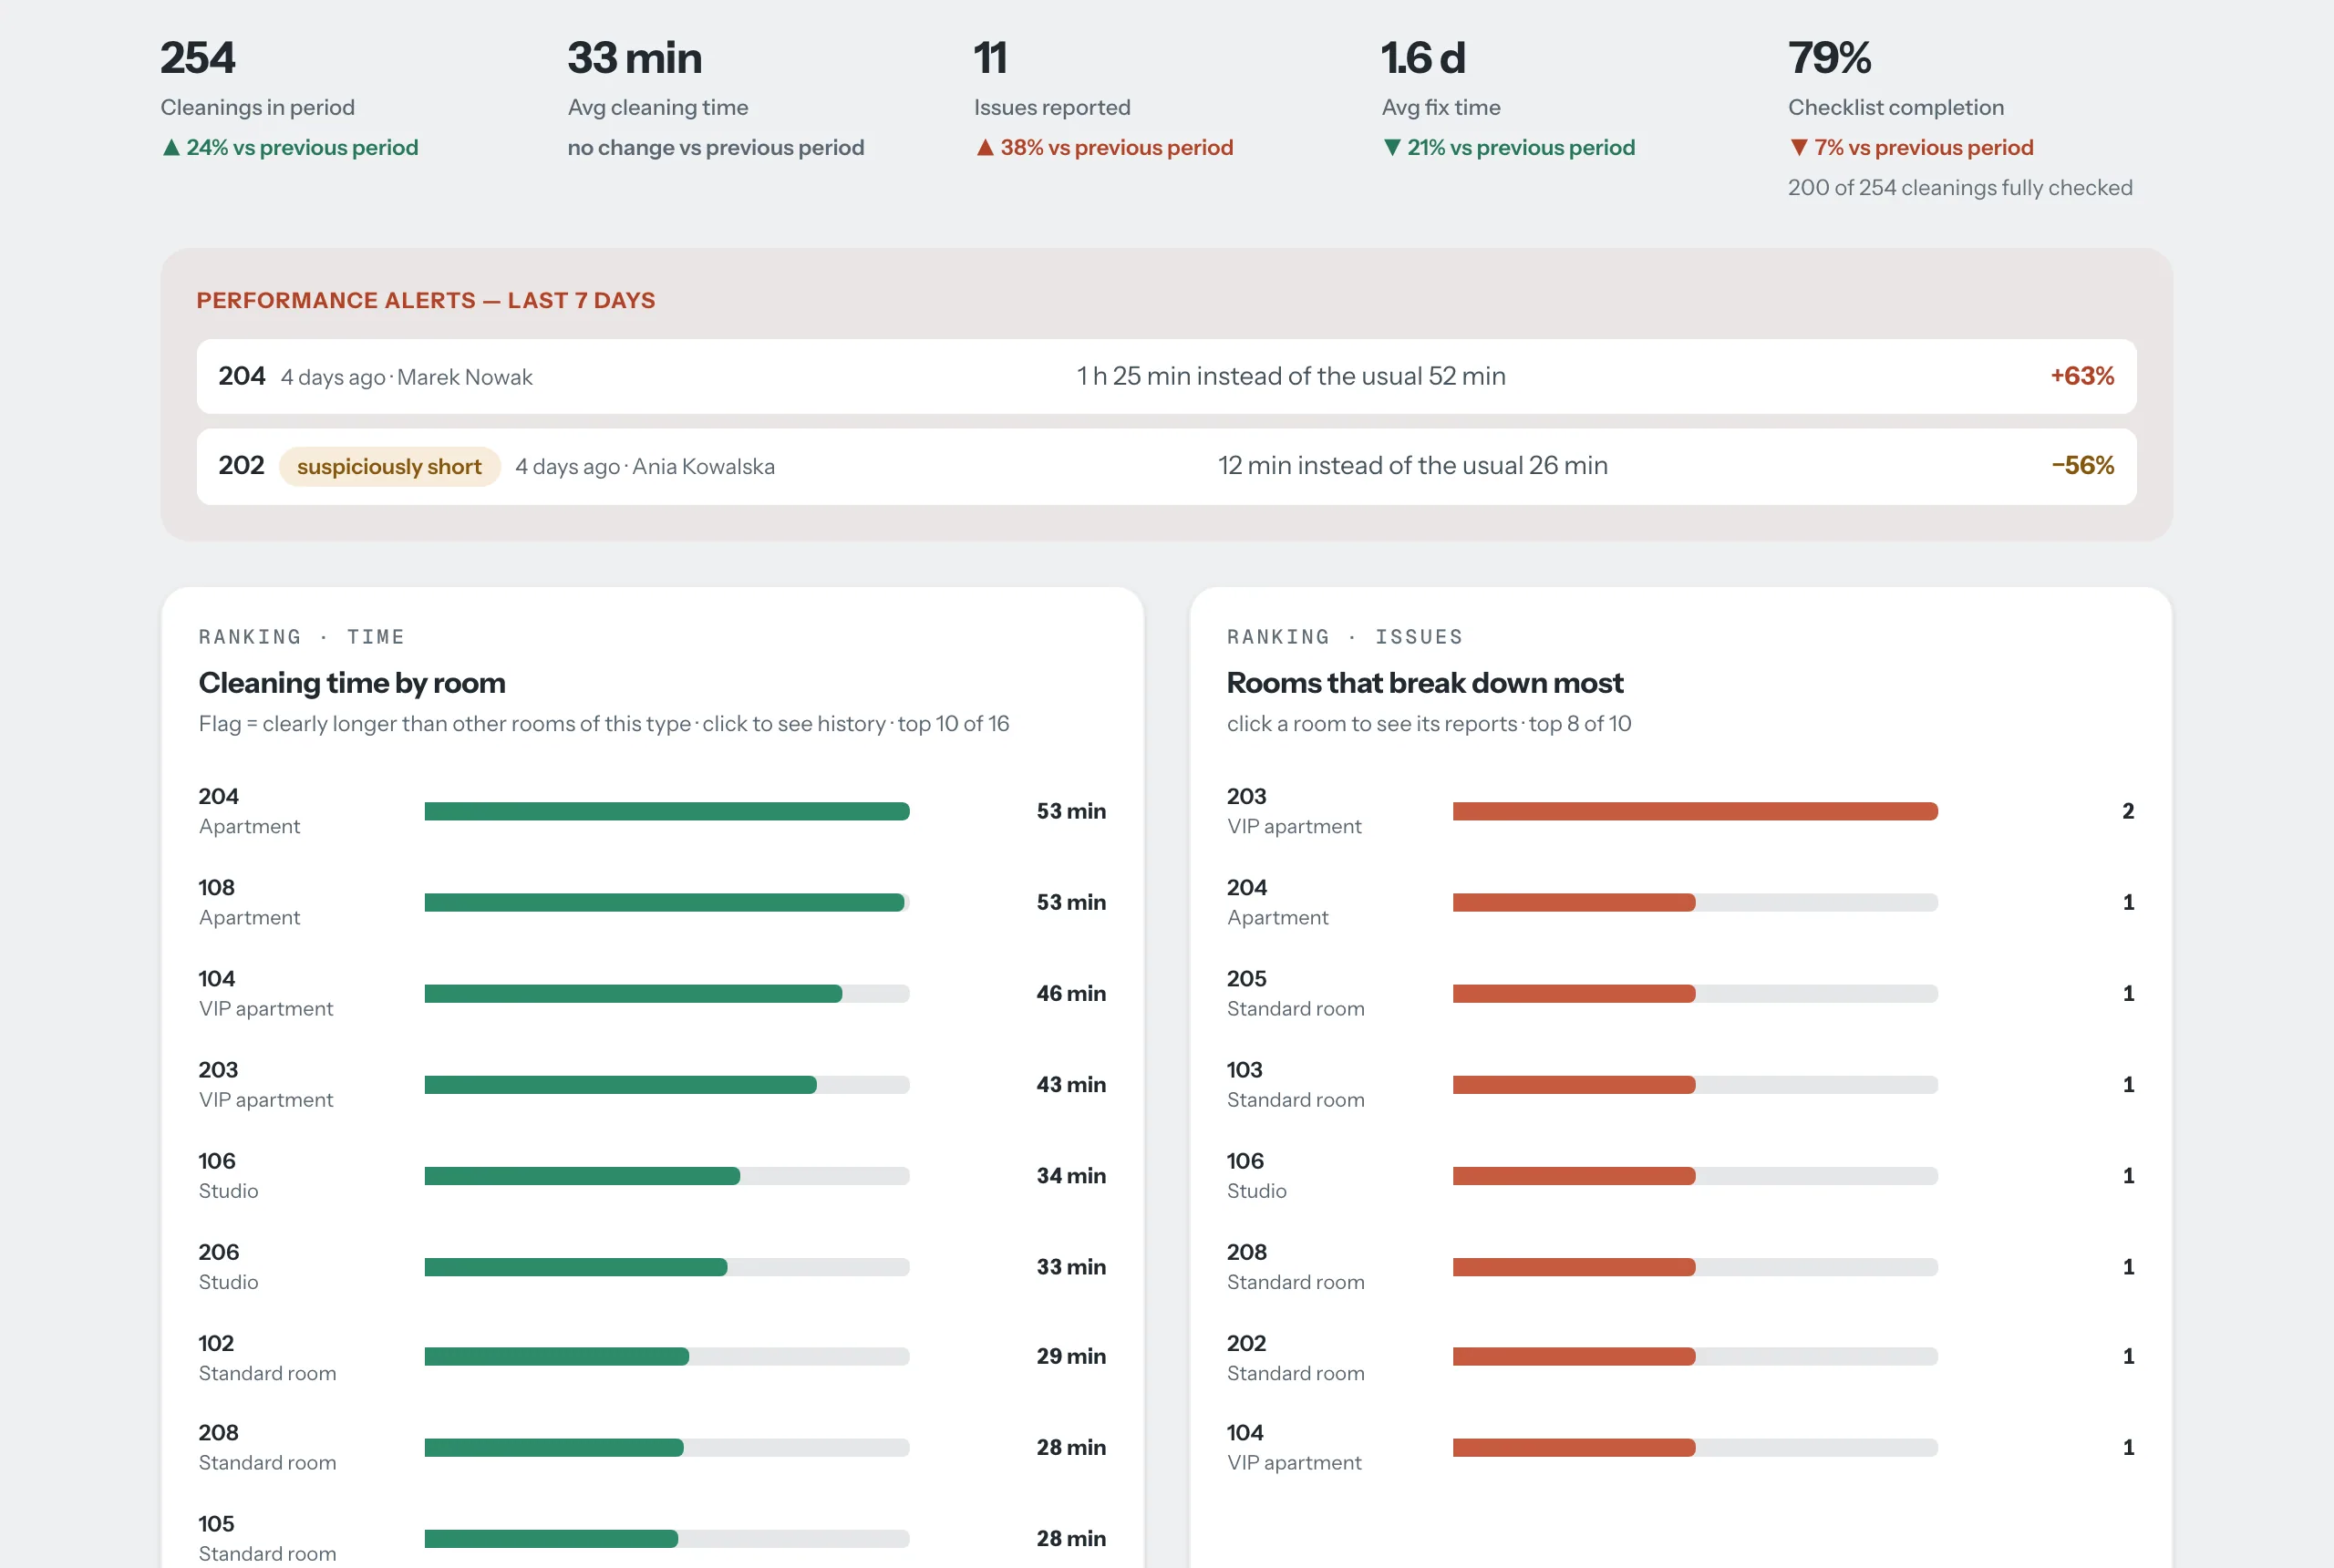Open room 204 Apartment issue reports
The image size is (2334, 1568).
(1681, 902)
